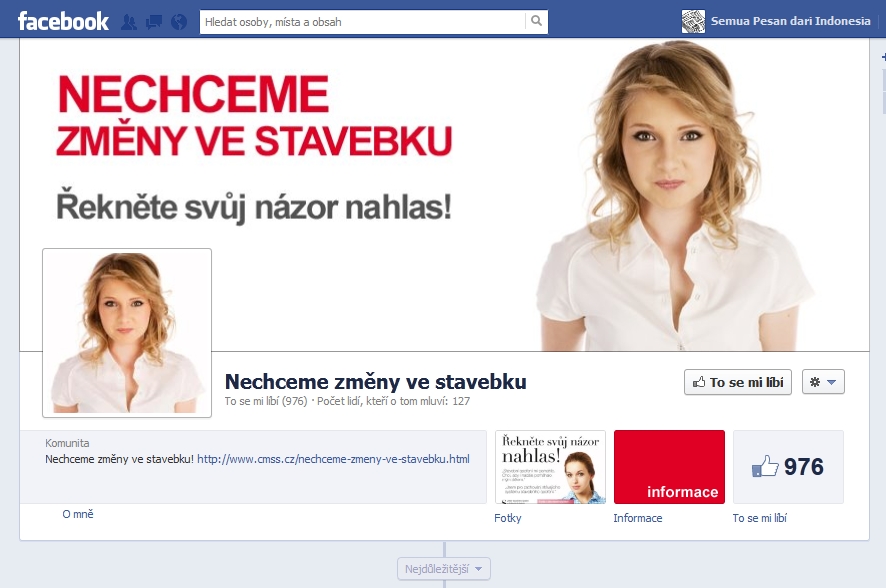Open the page profile picture

pos(127,332)
